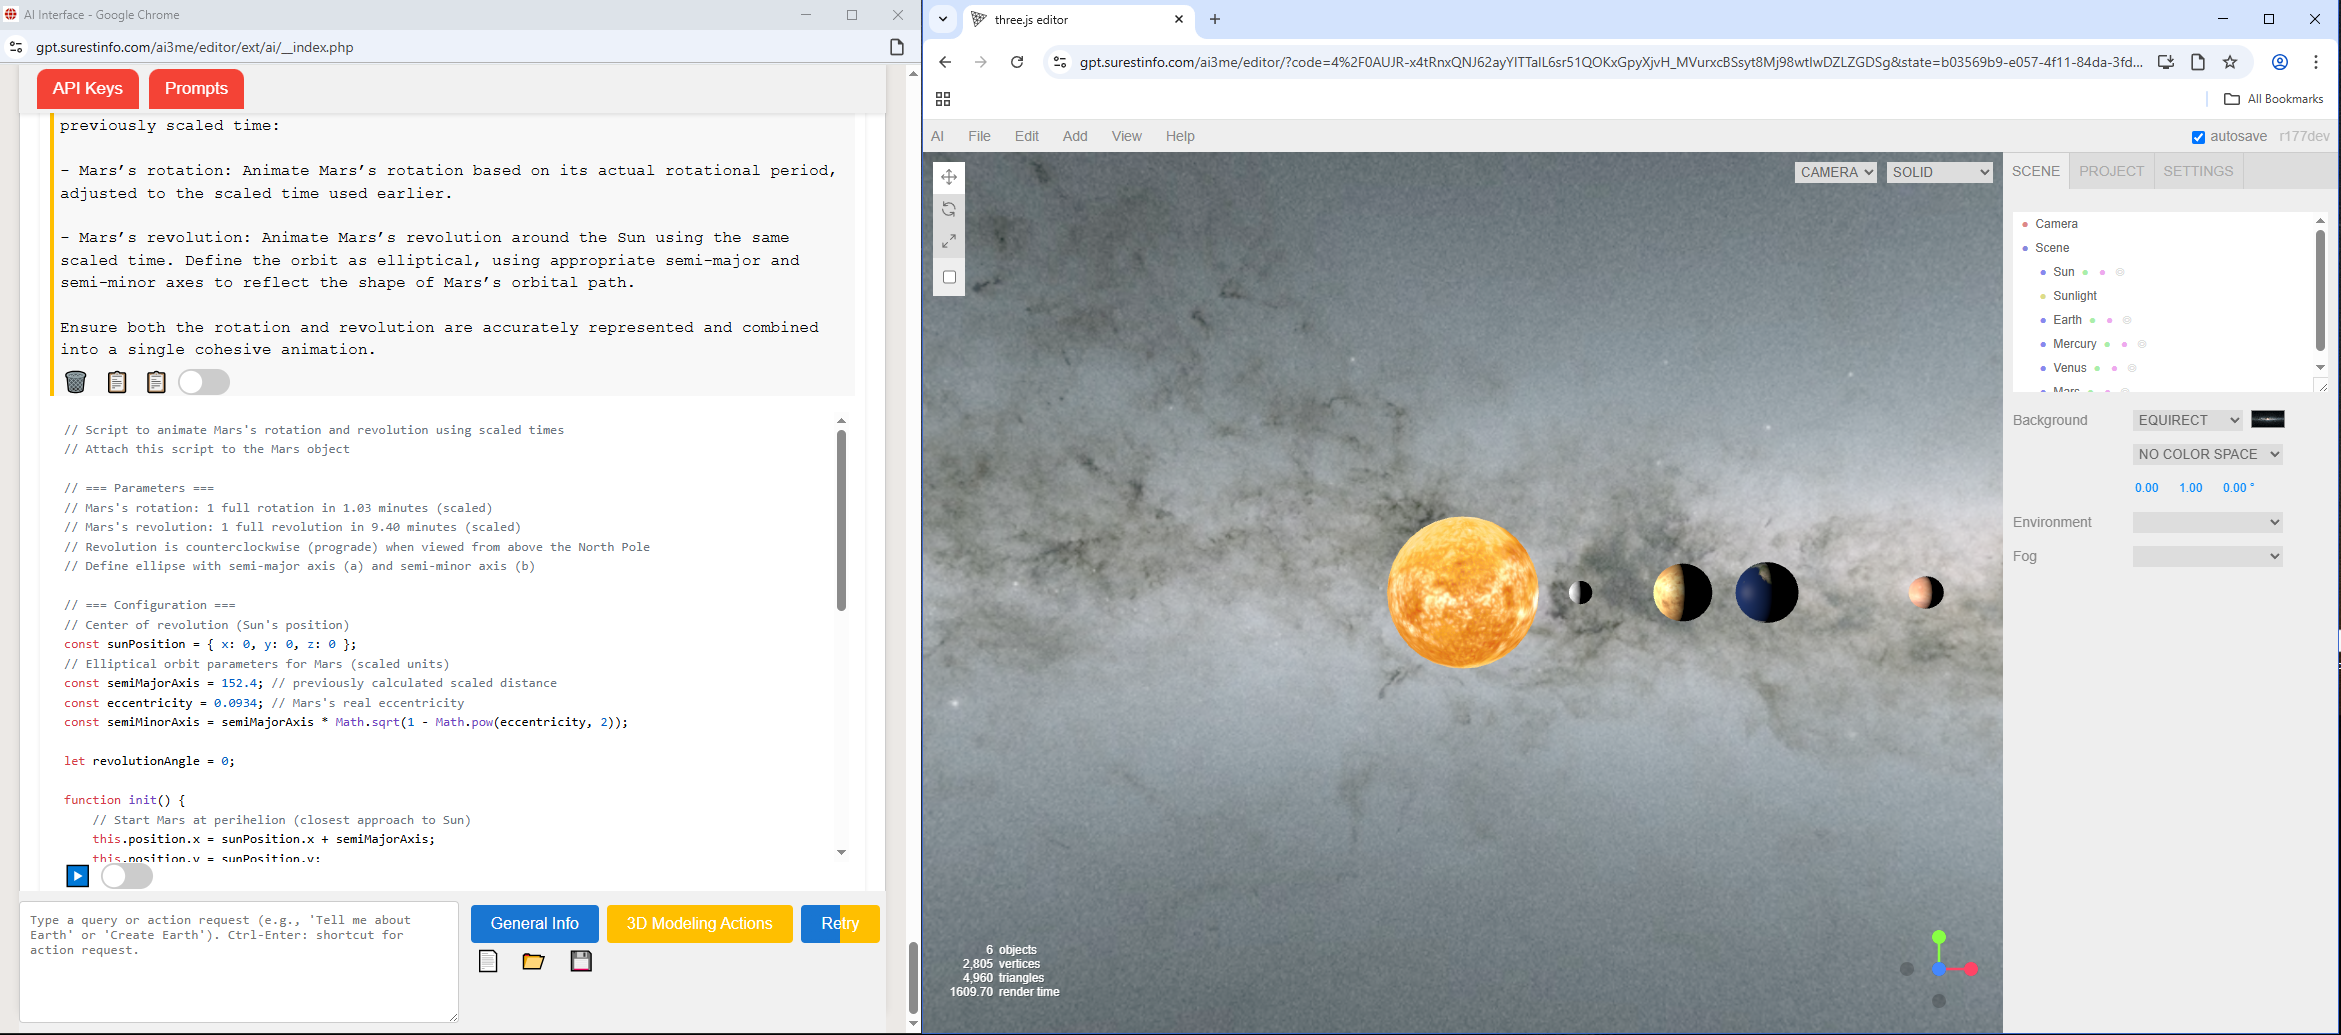Reload the three.js editor page

tap(1017, 62)
